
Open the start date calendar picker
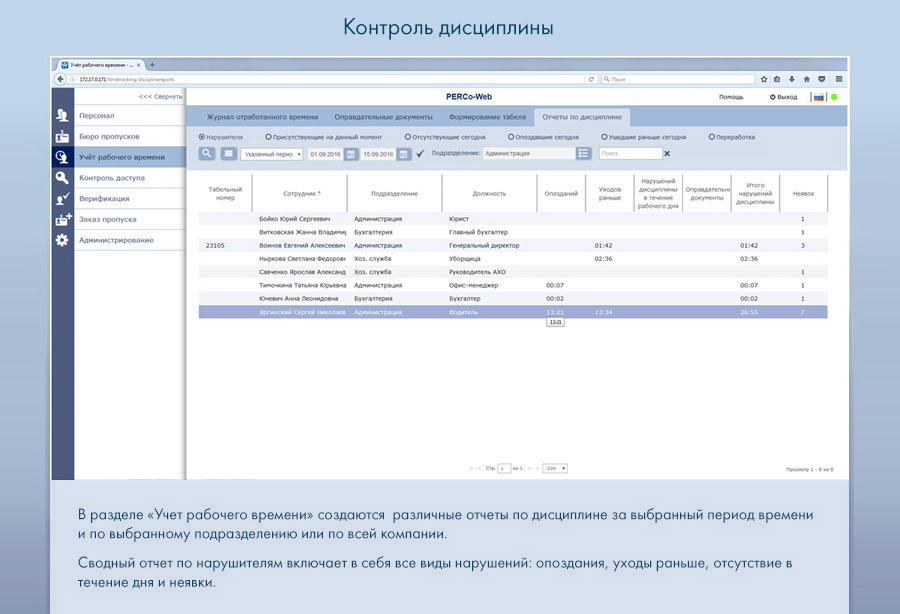click(x=349, y=154)
